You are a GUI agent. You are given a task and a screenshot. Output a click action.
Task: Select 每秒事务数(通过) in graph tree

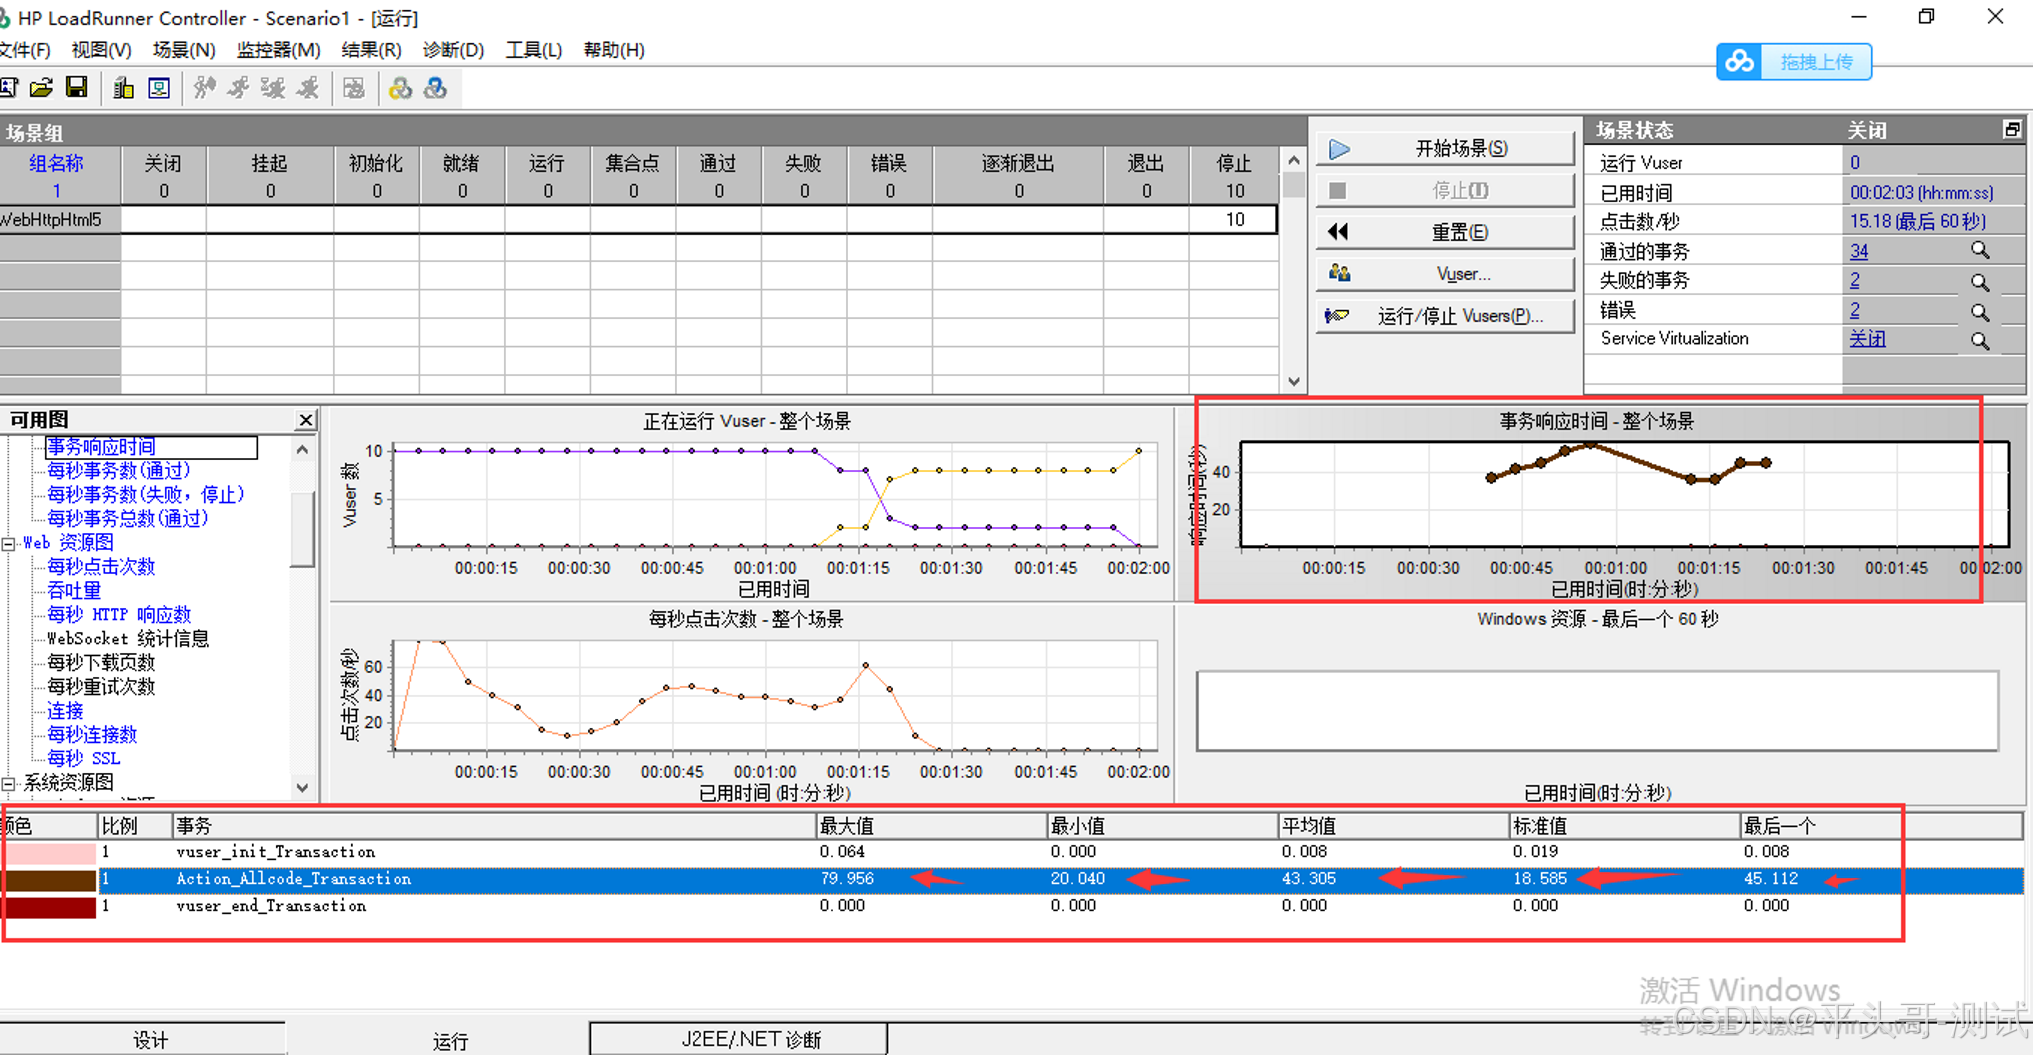pyautogui.click(x=118, y=470)
